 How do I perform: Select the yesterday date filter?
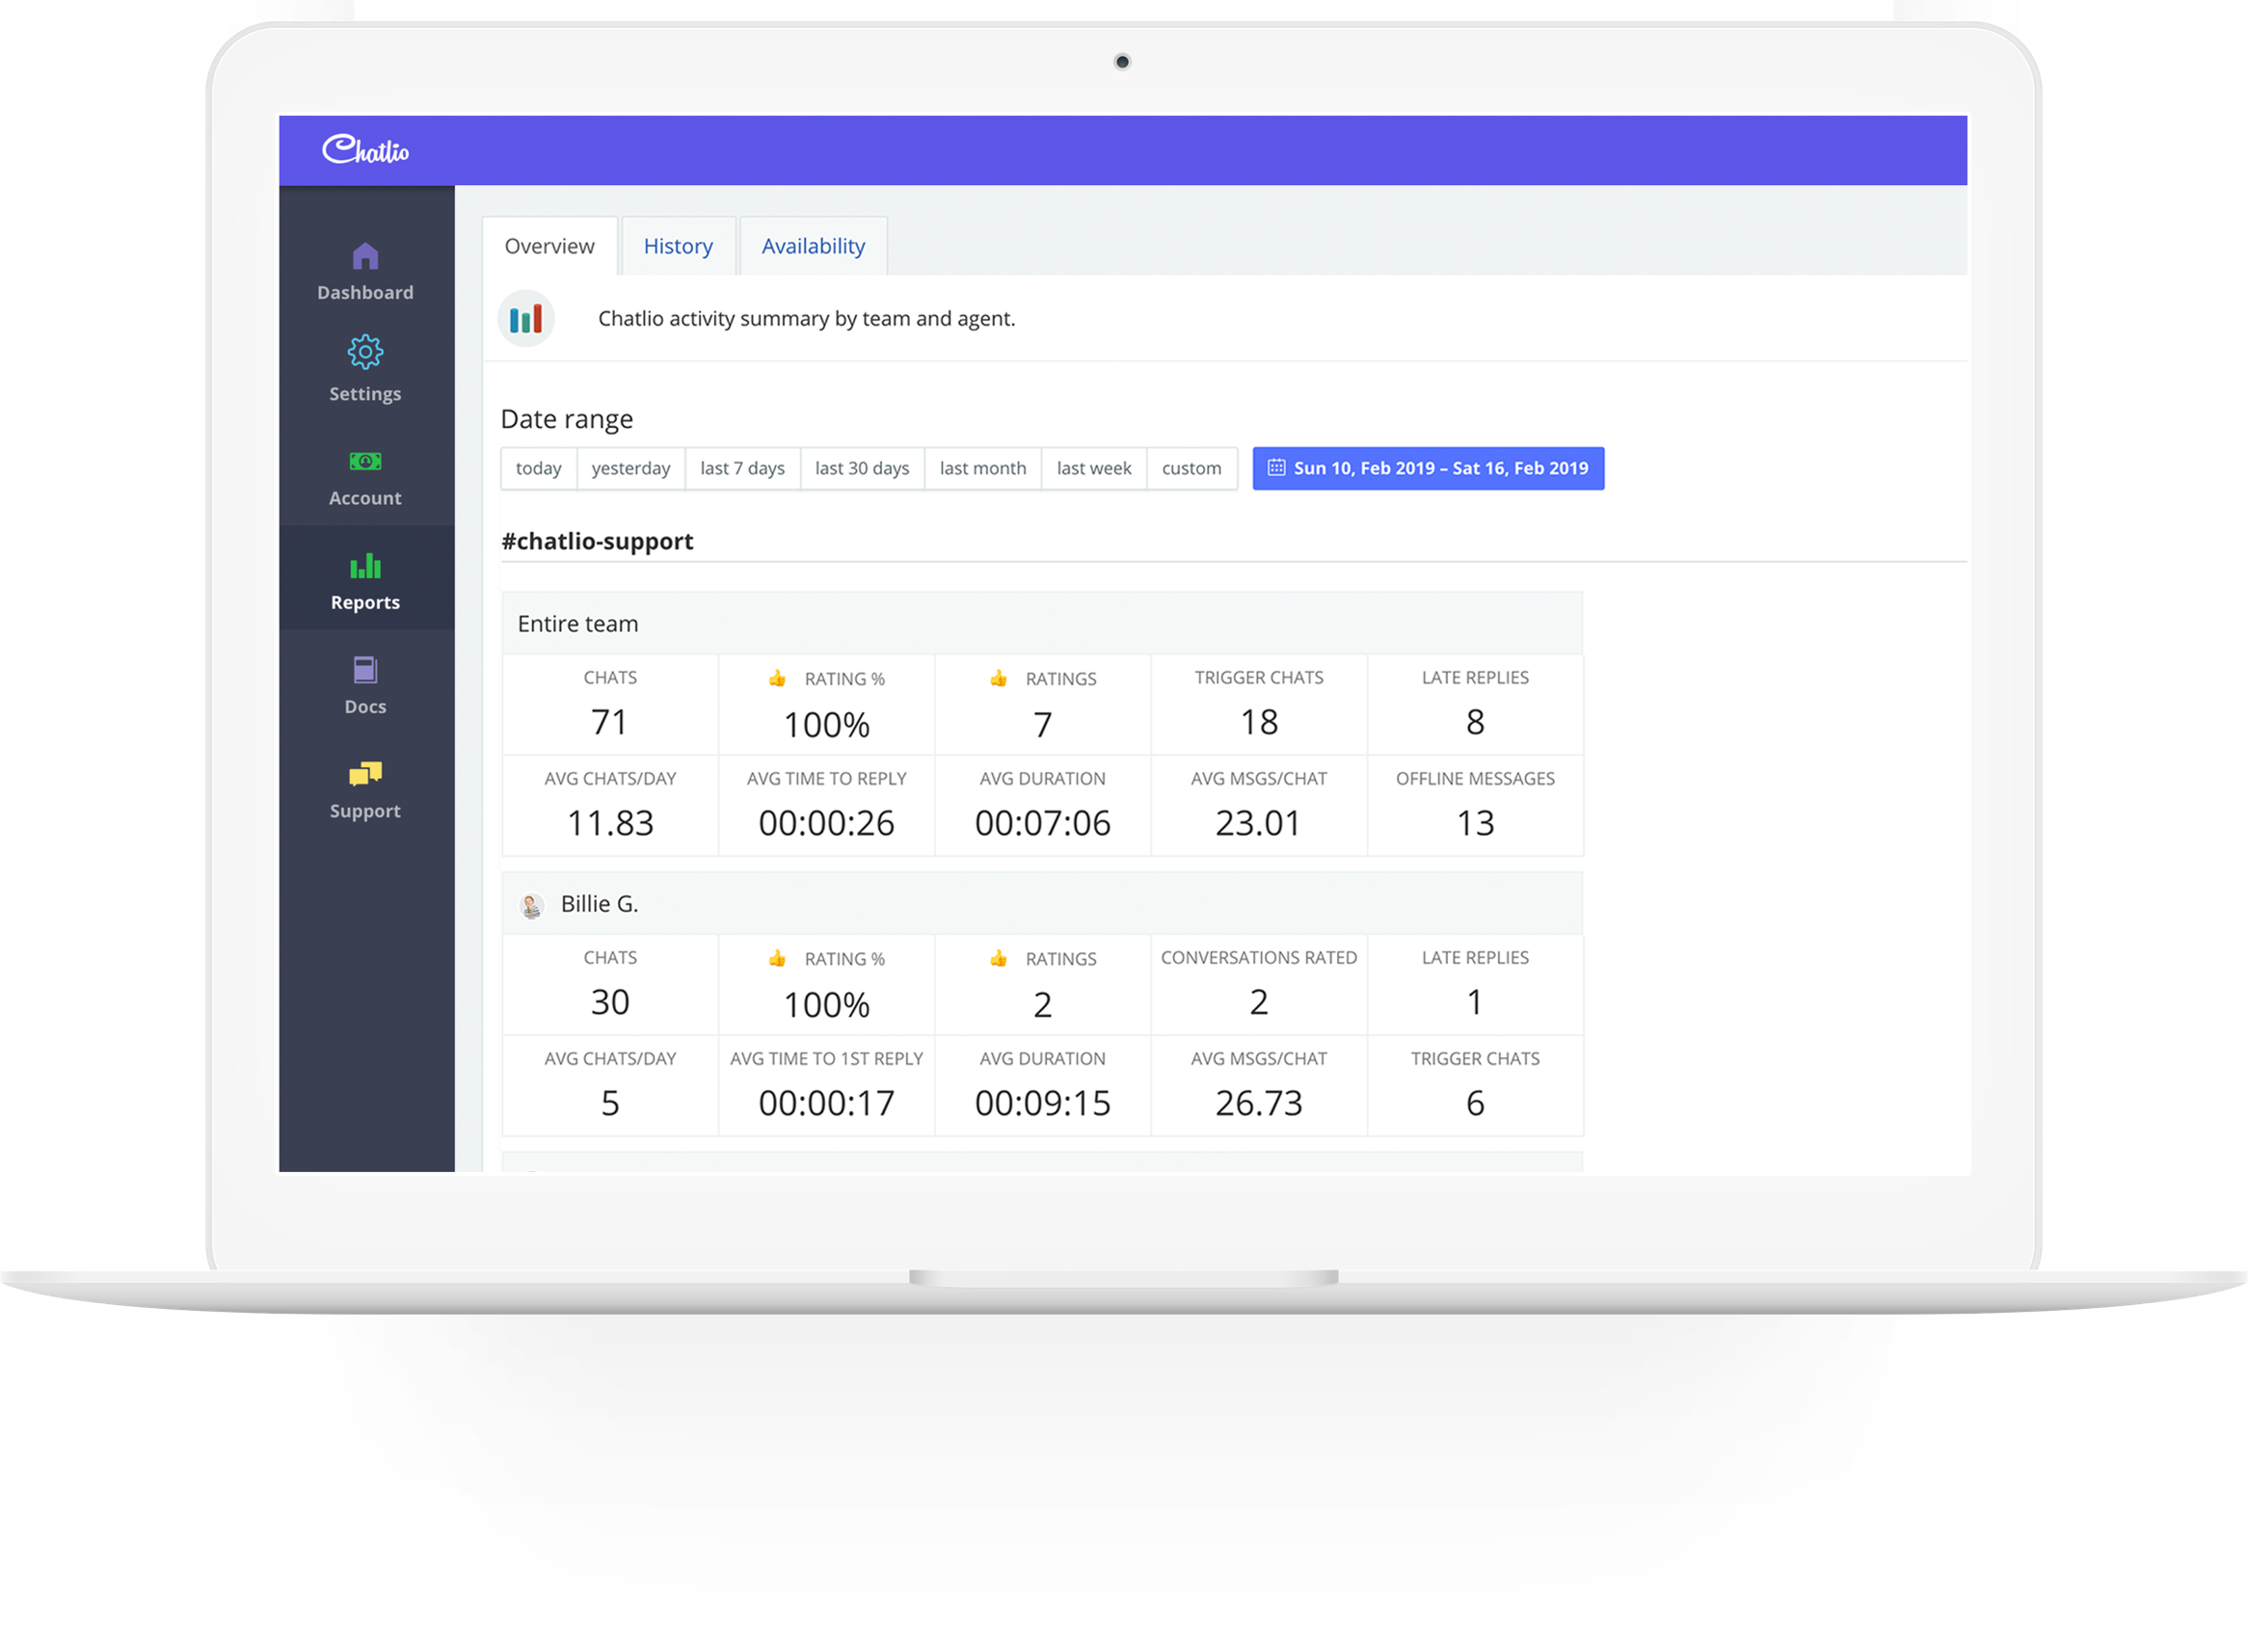click(x=629, y=467)
